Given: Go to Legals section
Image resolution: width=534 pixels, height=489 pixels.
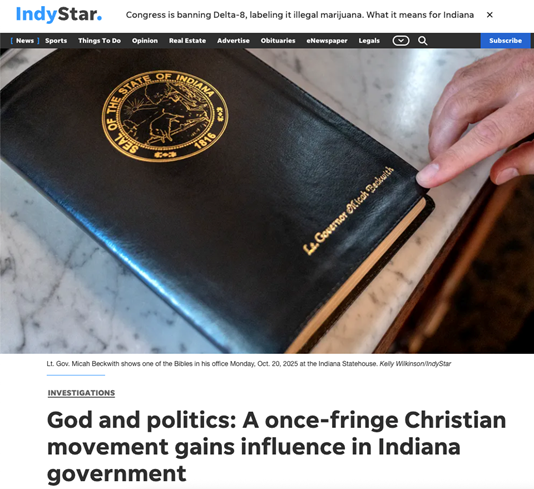Looking at the screenshot, I should tap(369, 41).
